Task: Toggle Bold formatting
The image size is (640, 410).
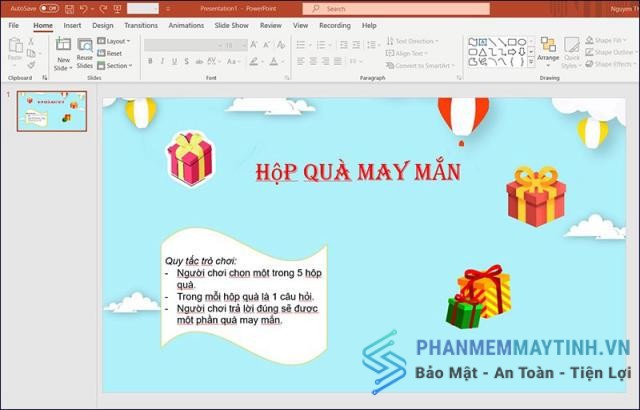Action: [150, 62]
